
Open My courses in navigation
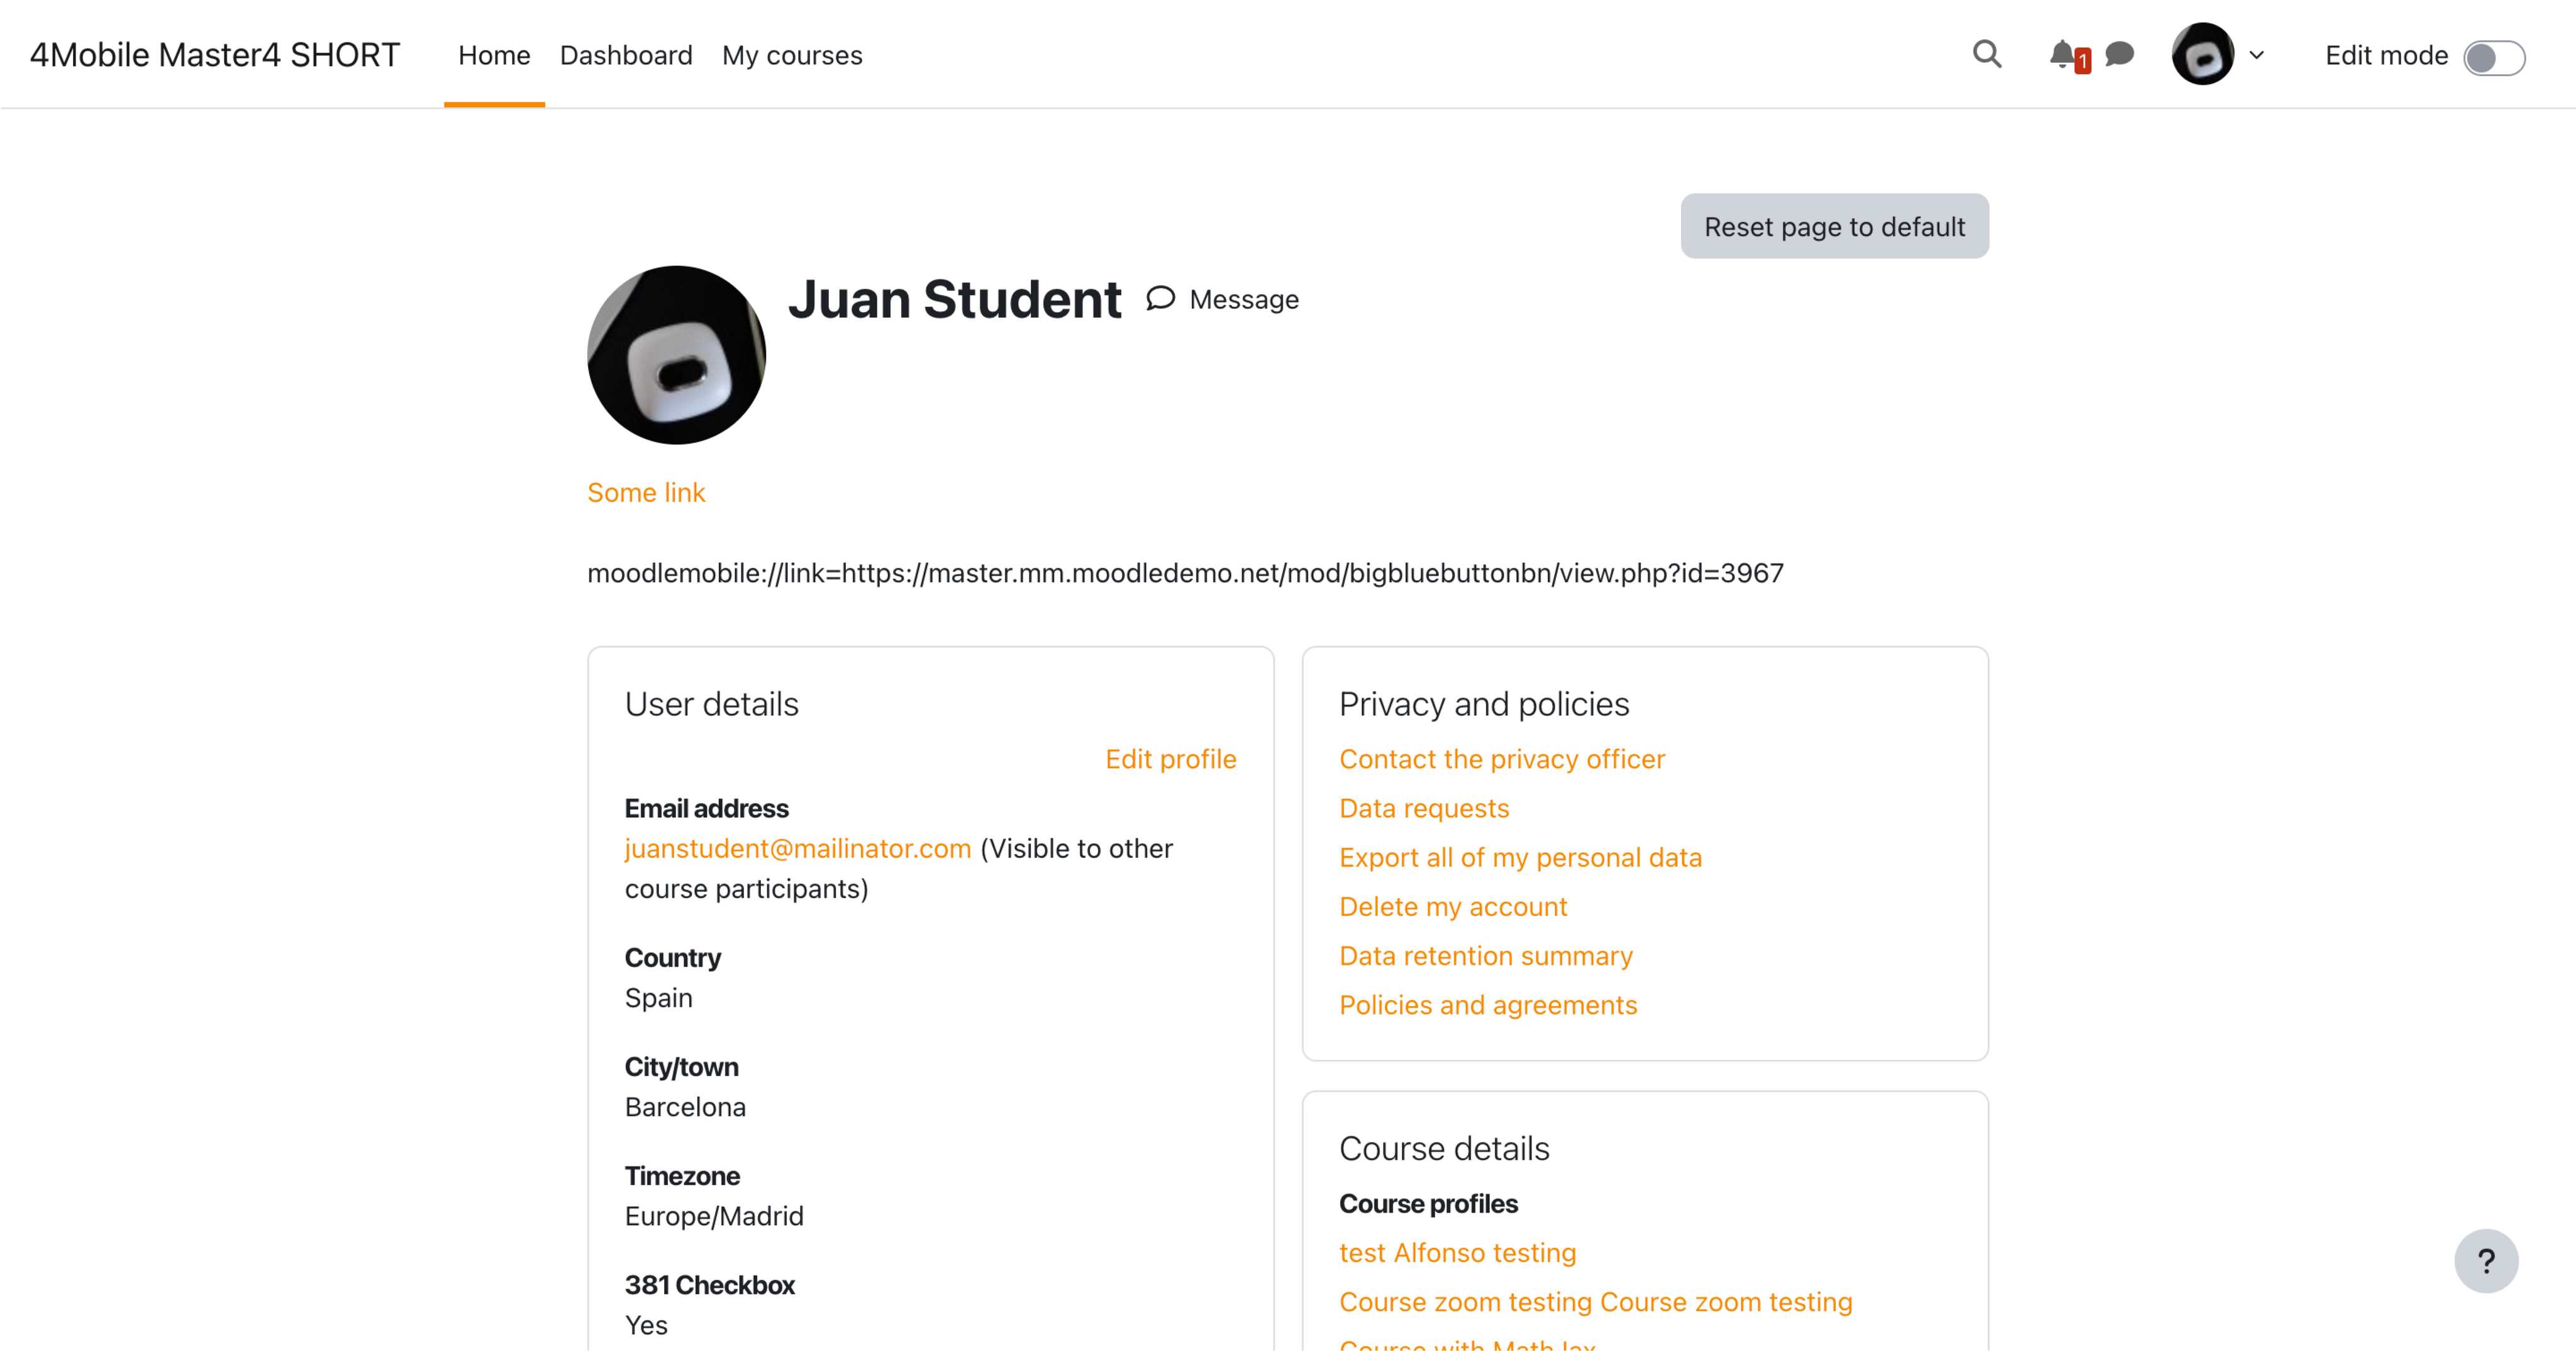pos(792,55)
